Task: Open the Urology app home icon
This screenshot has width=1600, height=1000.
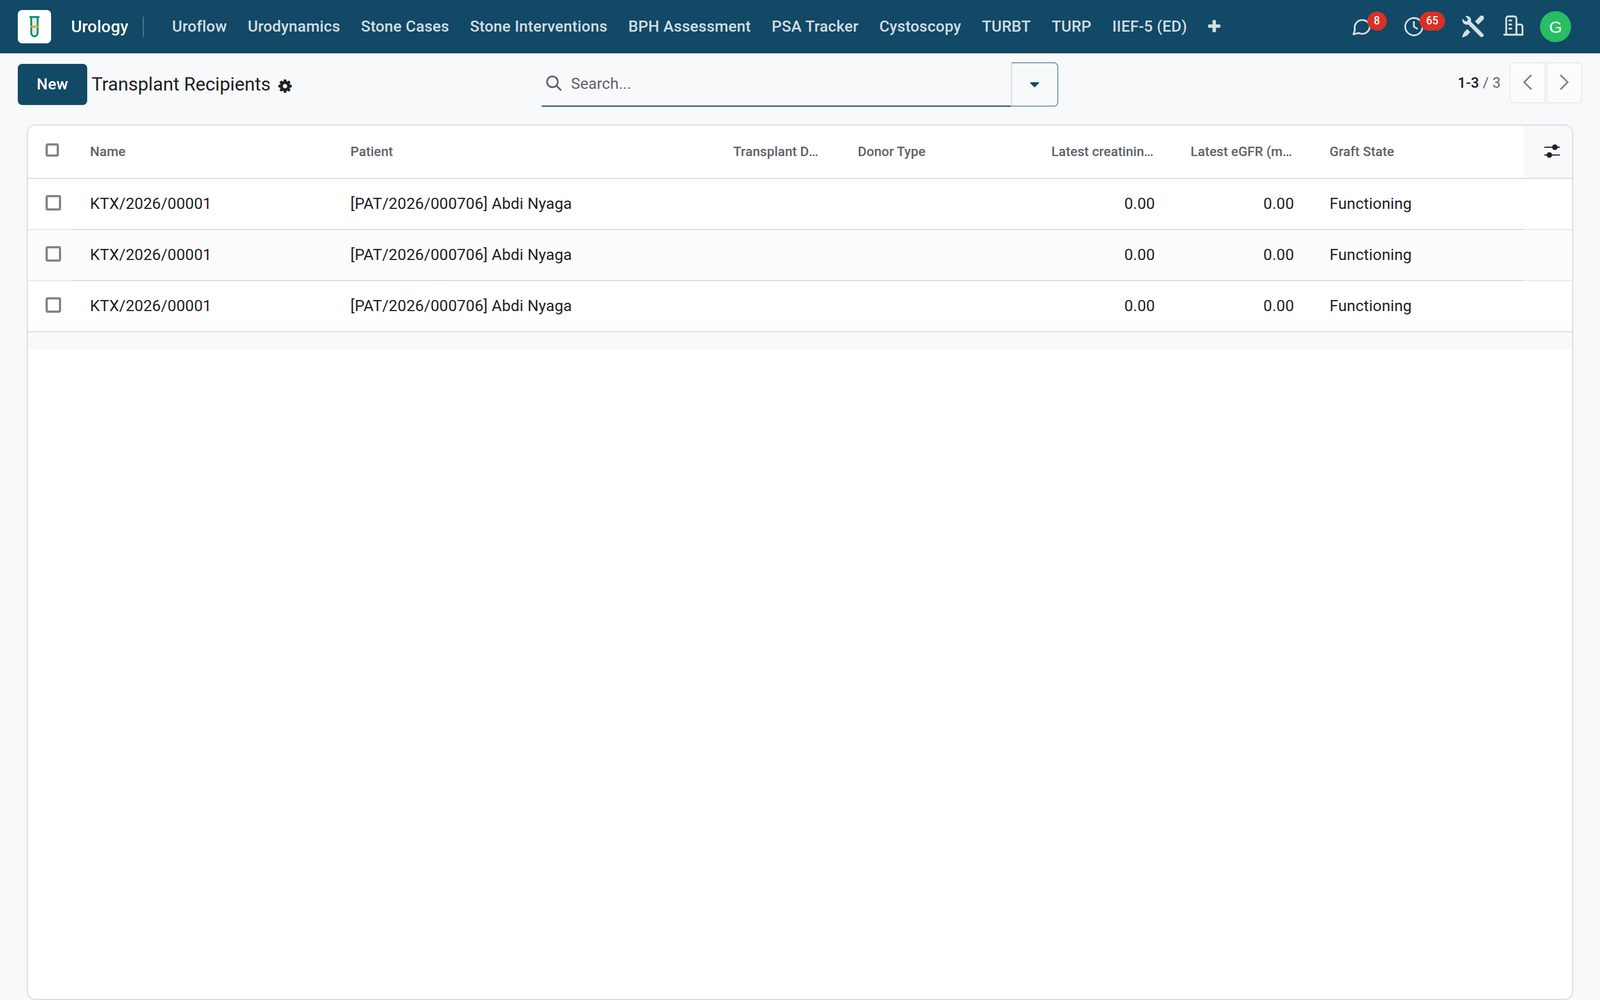Action: tap(34, 27)
